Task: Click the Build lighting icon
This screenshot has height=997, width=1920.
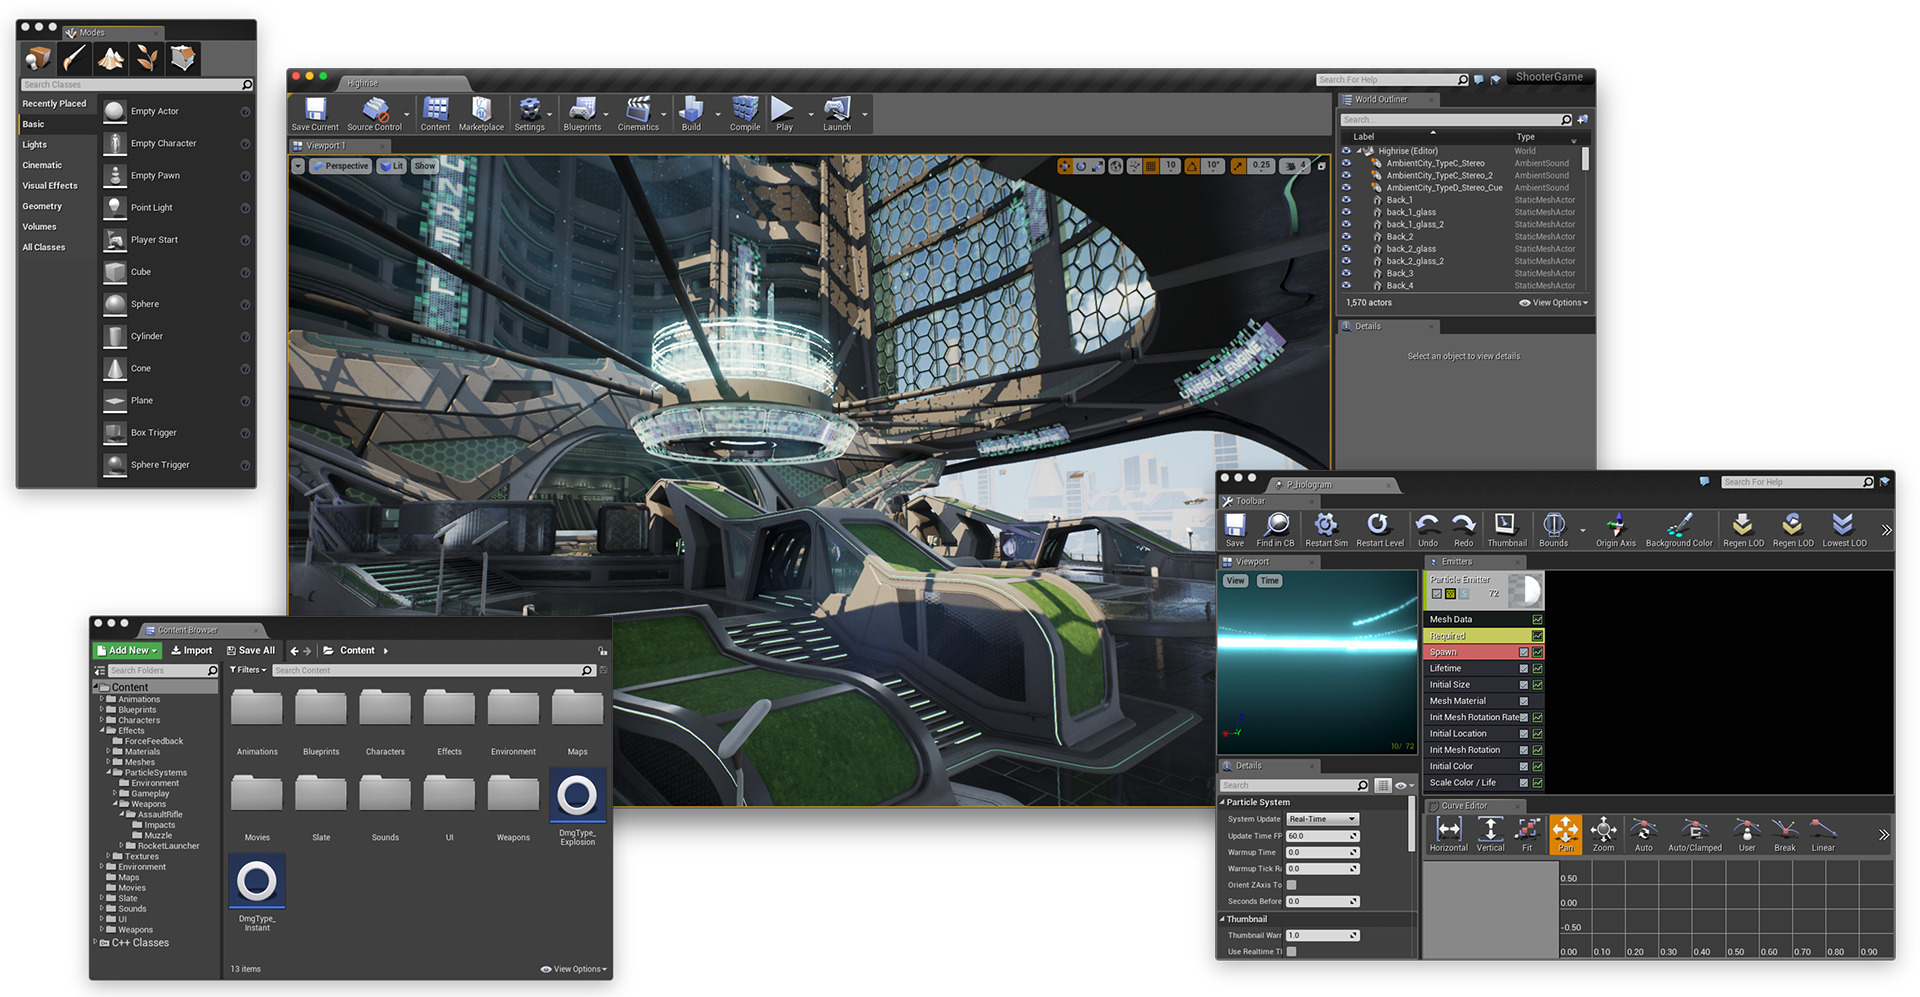Action: pyautogui.click(x=691, y=112)
